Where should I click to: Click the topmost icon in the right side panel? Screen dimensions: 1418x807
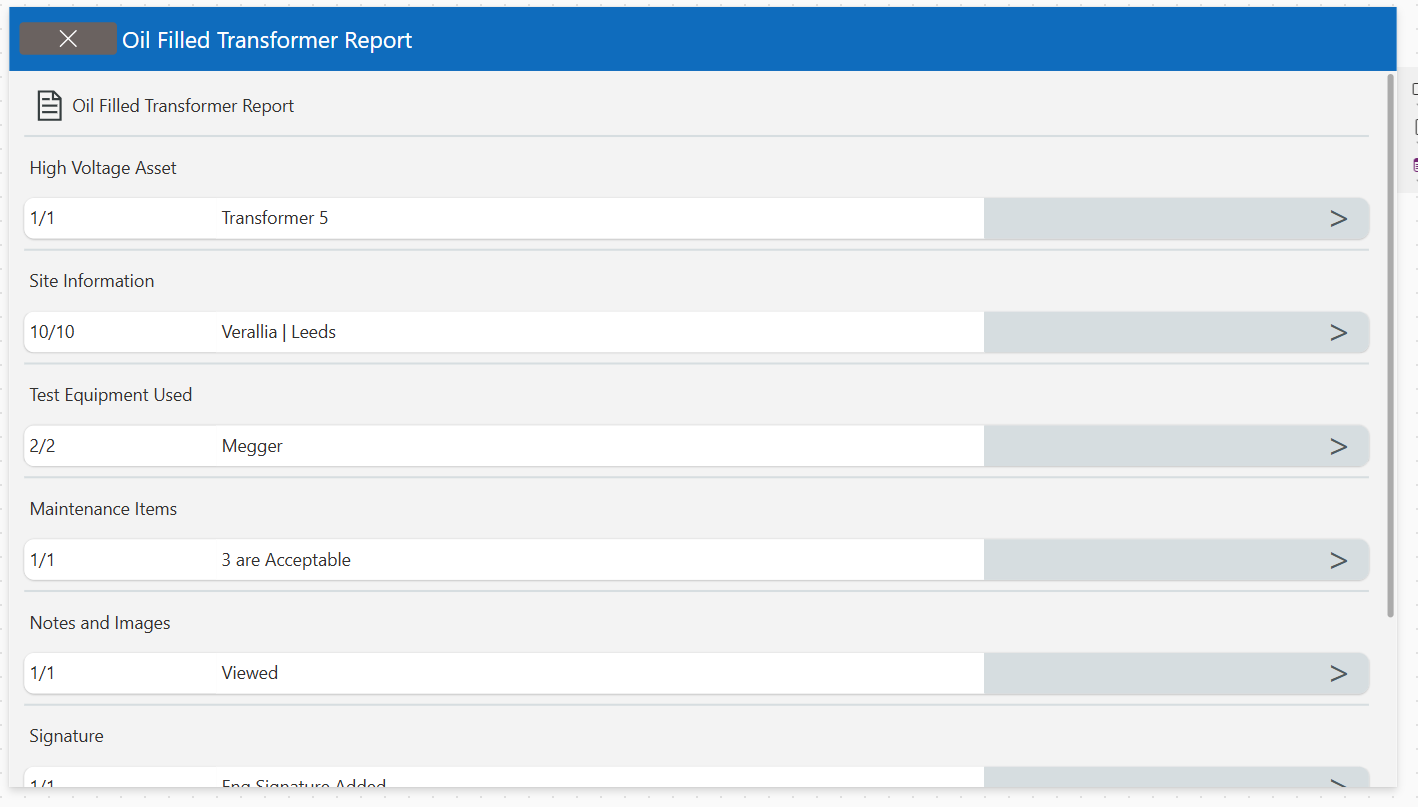click(1411, 88)
